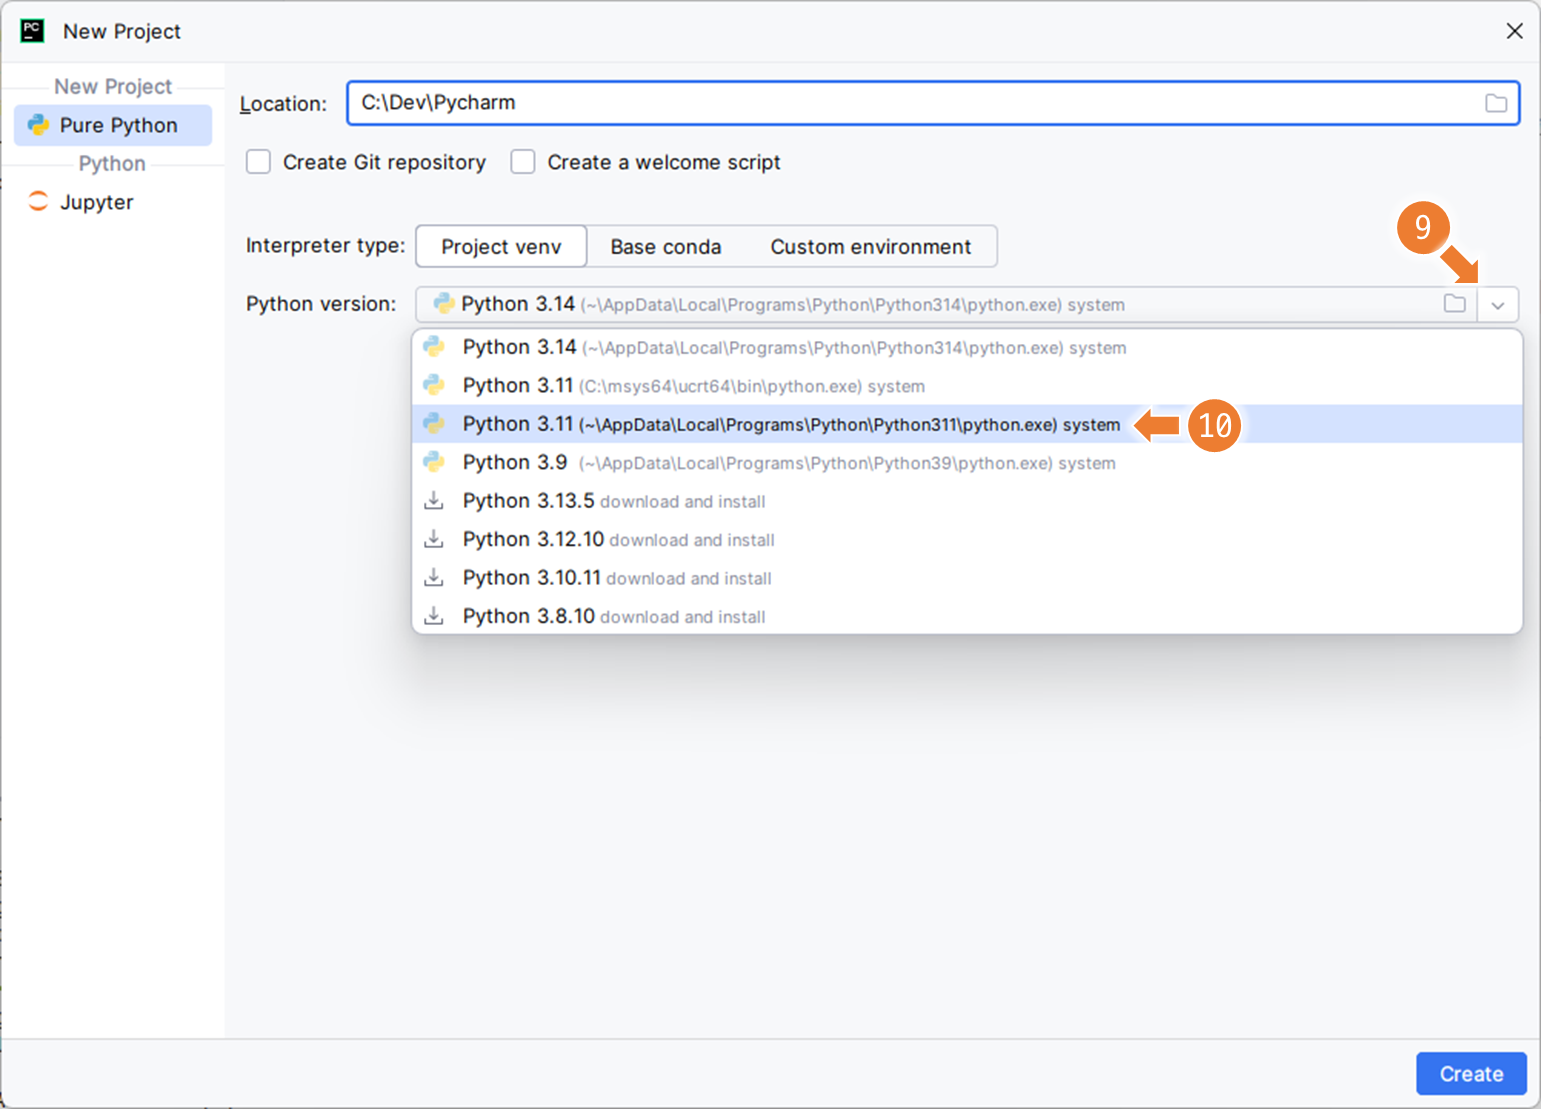Select Python 3.8.10 download and install

[967, 617]
